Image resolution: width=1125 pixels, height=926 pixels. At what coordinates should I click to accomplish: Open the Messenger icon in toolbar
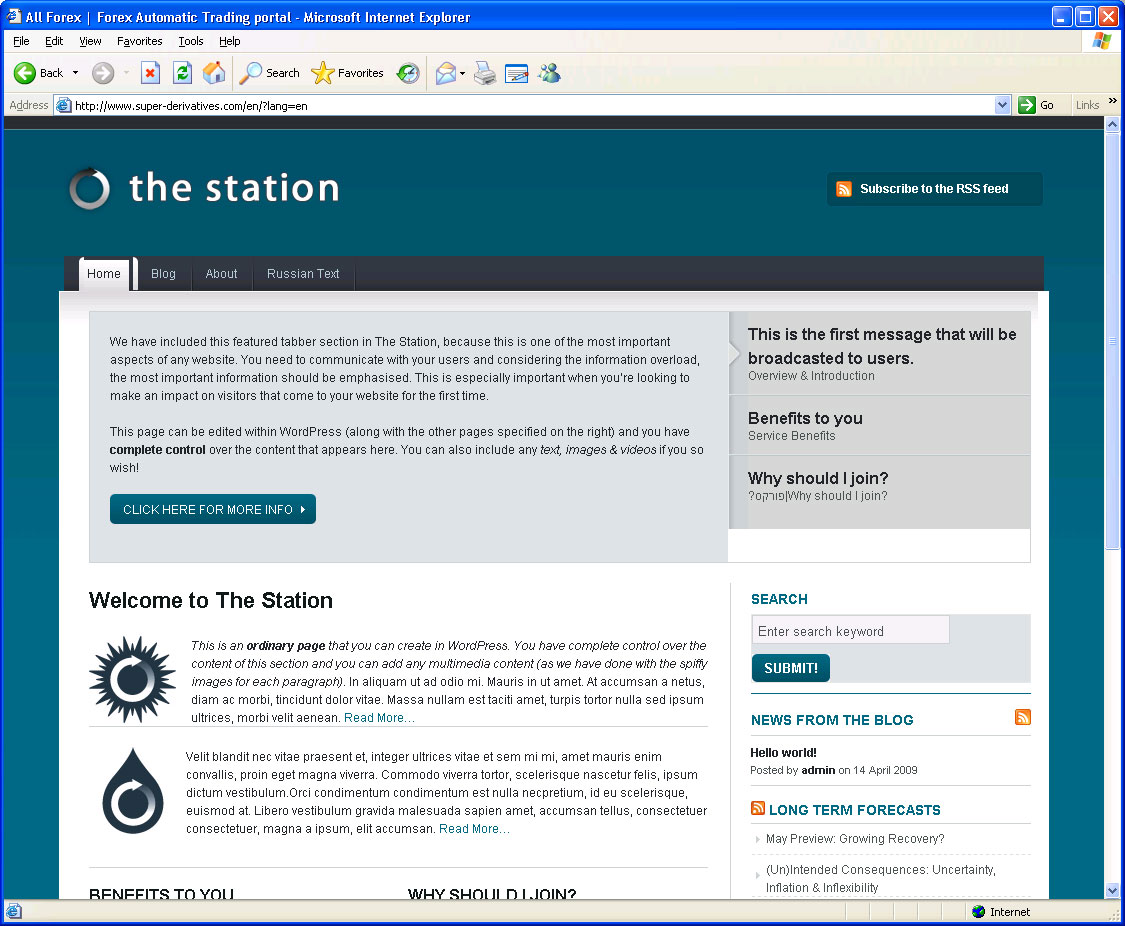[549, 73]
